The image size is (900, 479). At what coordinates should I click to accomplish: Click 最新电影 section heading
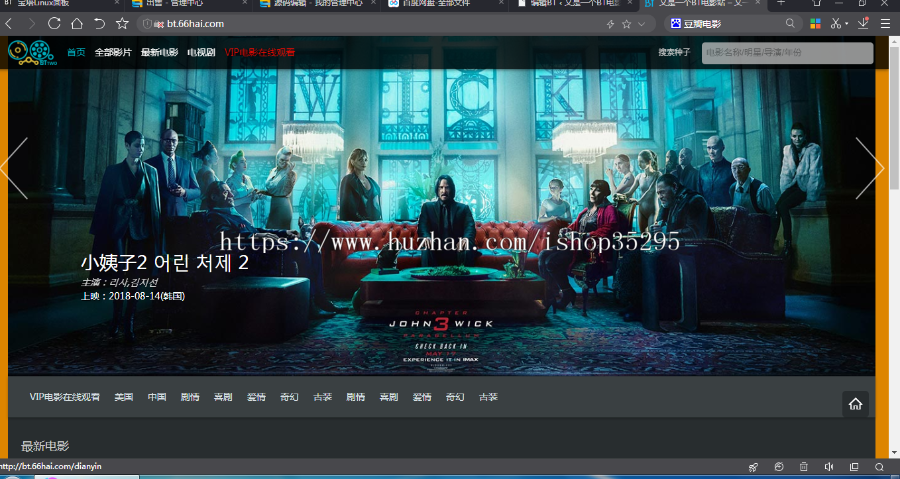coord(45,446)
